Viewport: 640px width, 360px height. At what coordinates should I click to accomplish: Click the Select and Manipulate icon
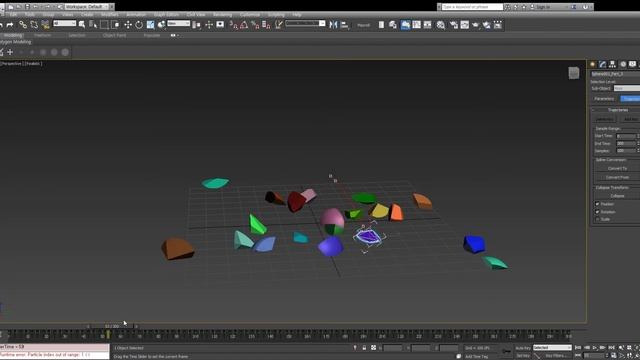[x=209, y=25]
